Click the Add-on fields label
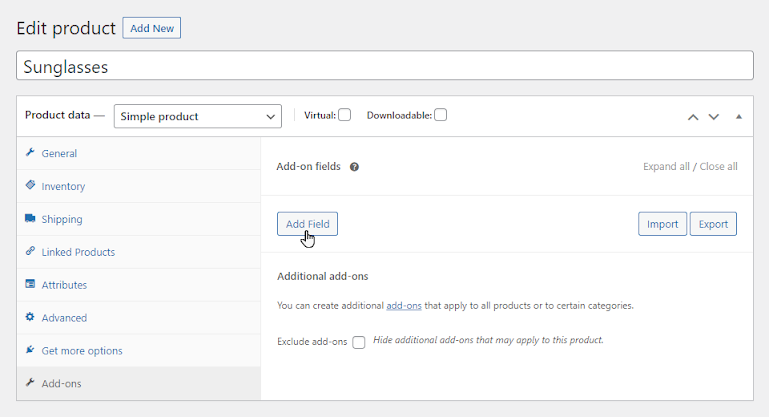This screenshot has width=769, height=417. (308, 166)
